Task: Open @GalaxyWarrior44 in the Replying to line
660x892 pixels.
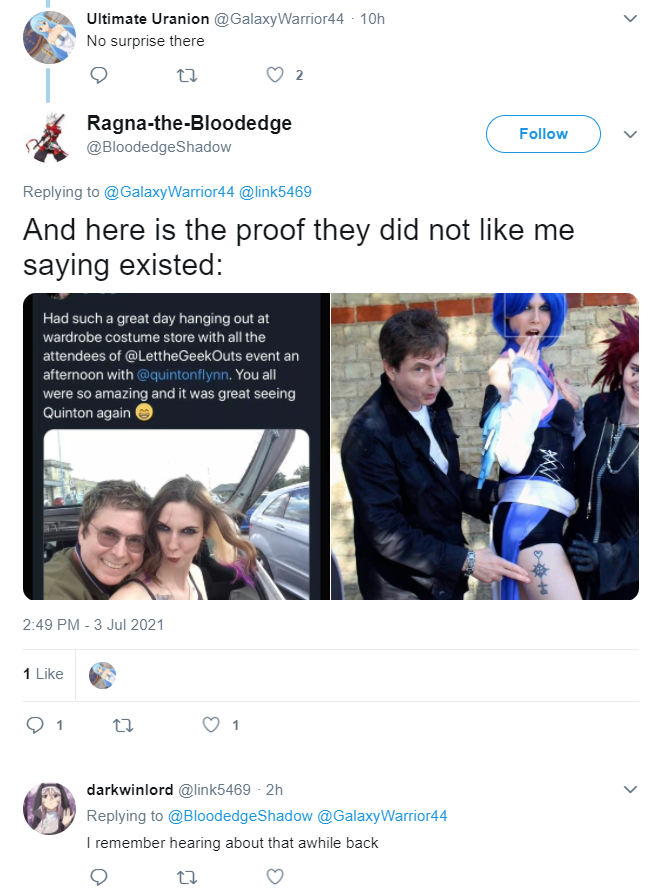Action: (169, 192)
